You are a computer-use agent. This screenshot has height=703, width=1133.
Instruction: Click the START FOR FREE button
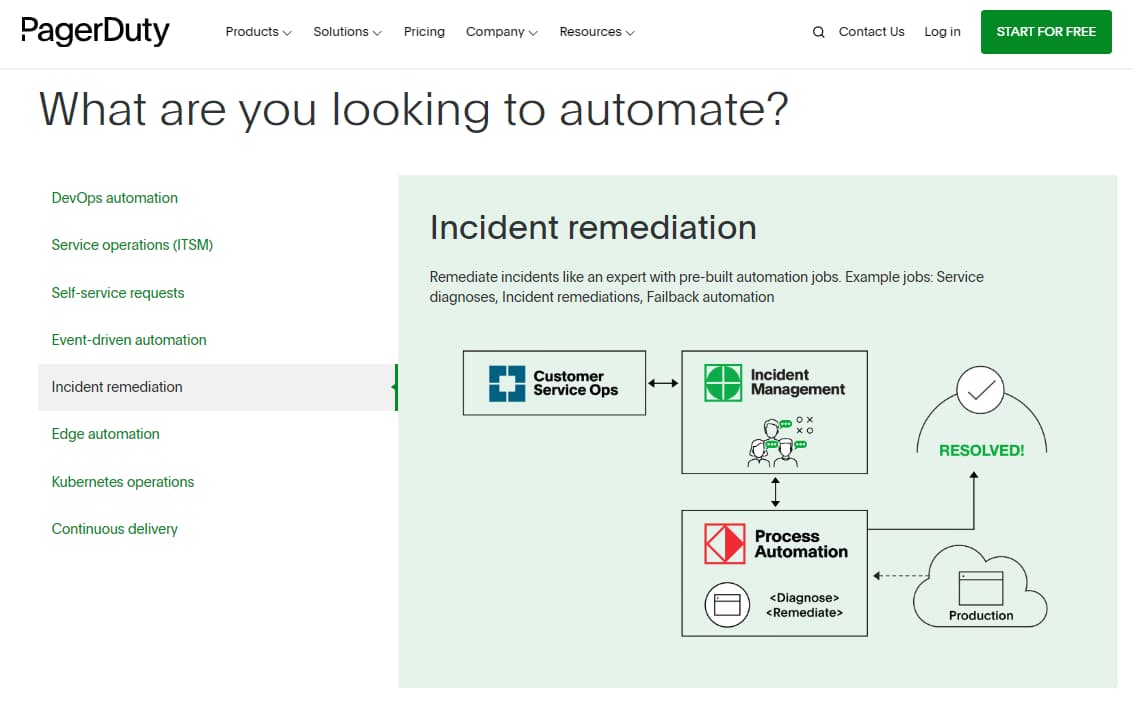pos(1046,32)
